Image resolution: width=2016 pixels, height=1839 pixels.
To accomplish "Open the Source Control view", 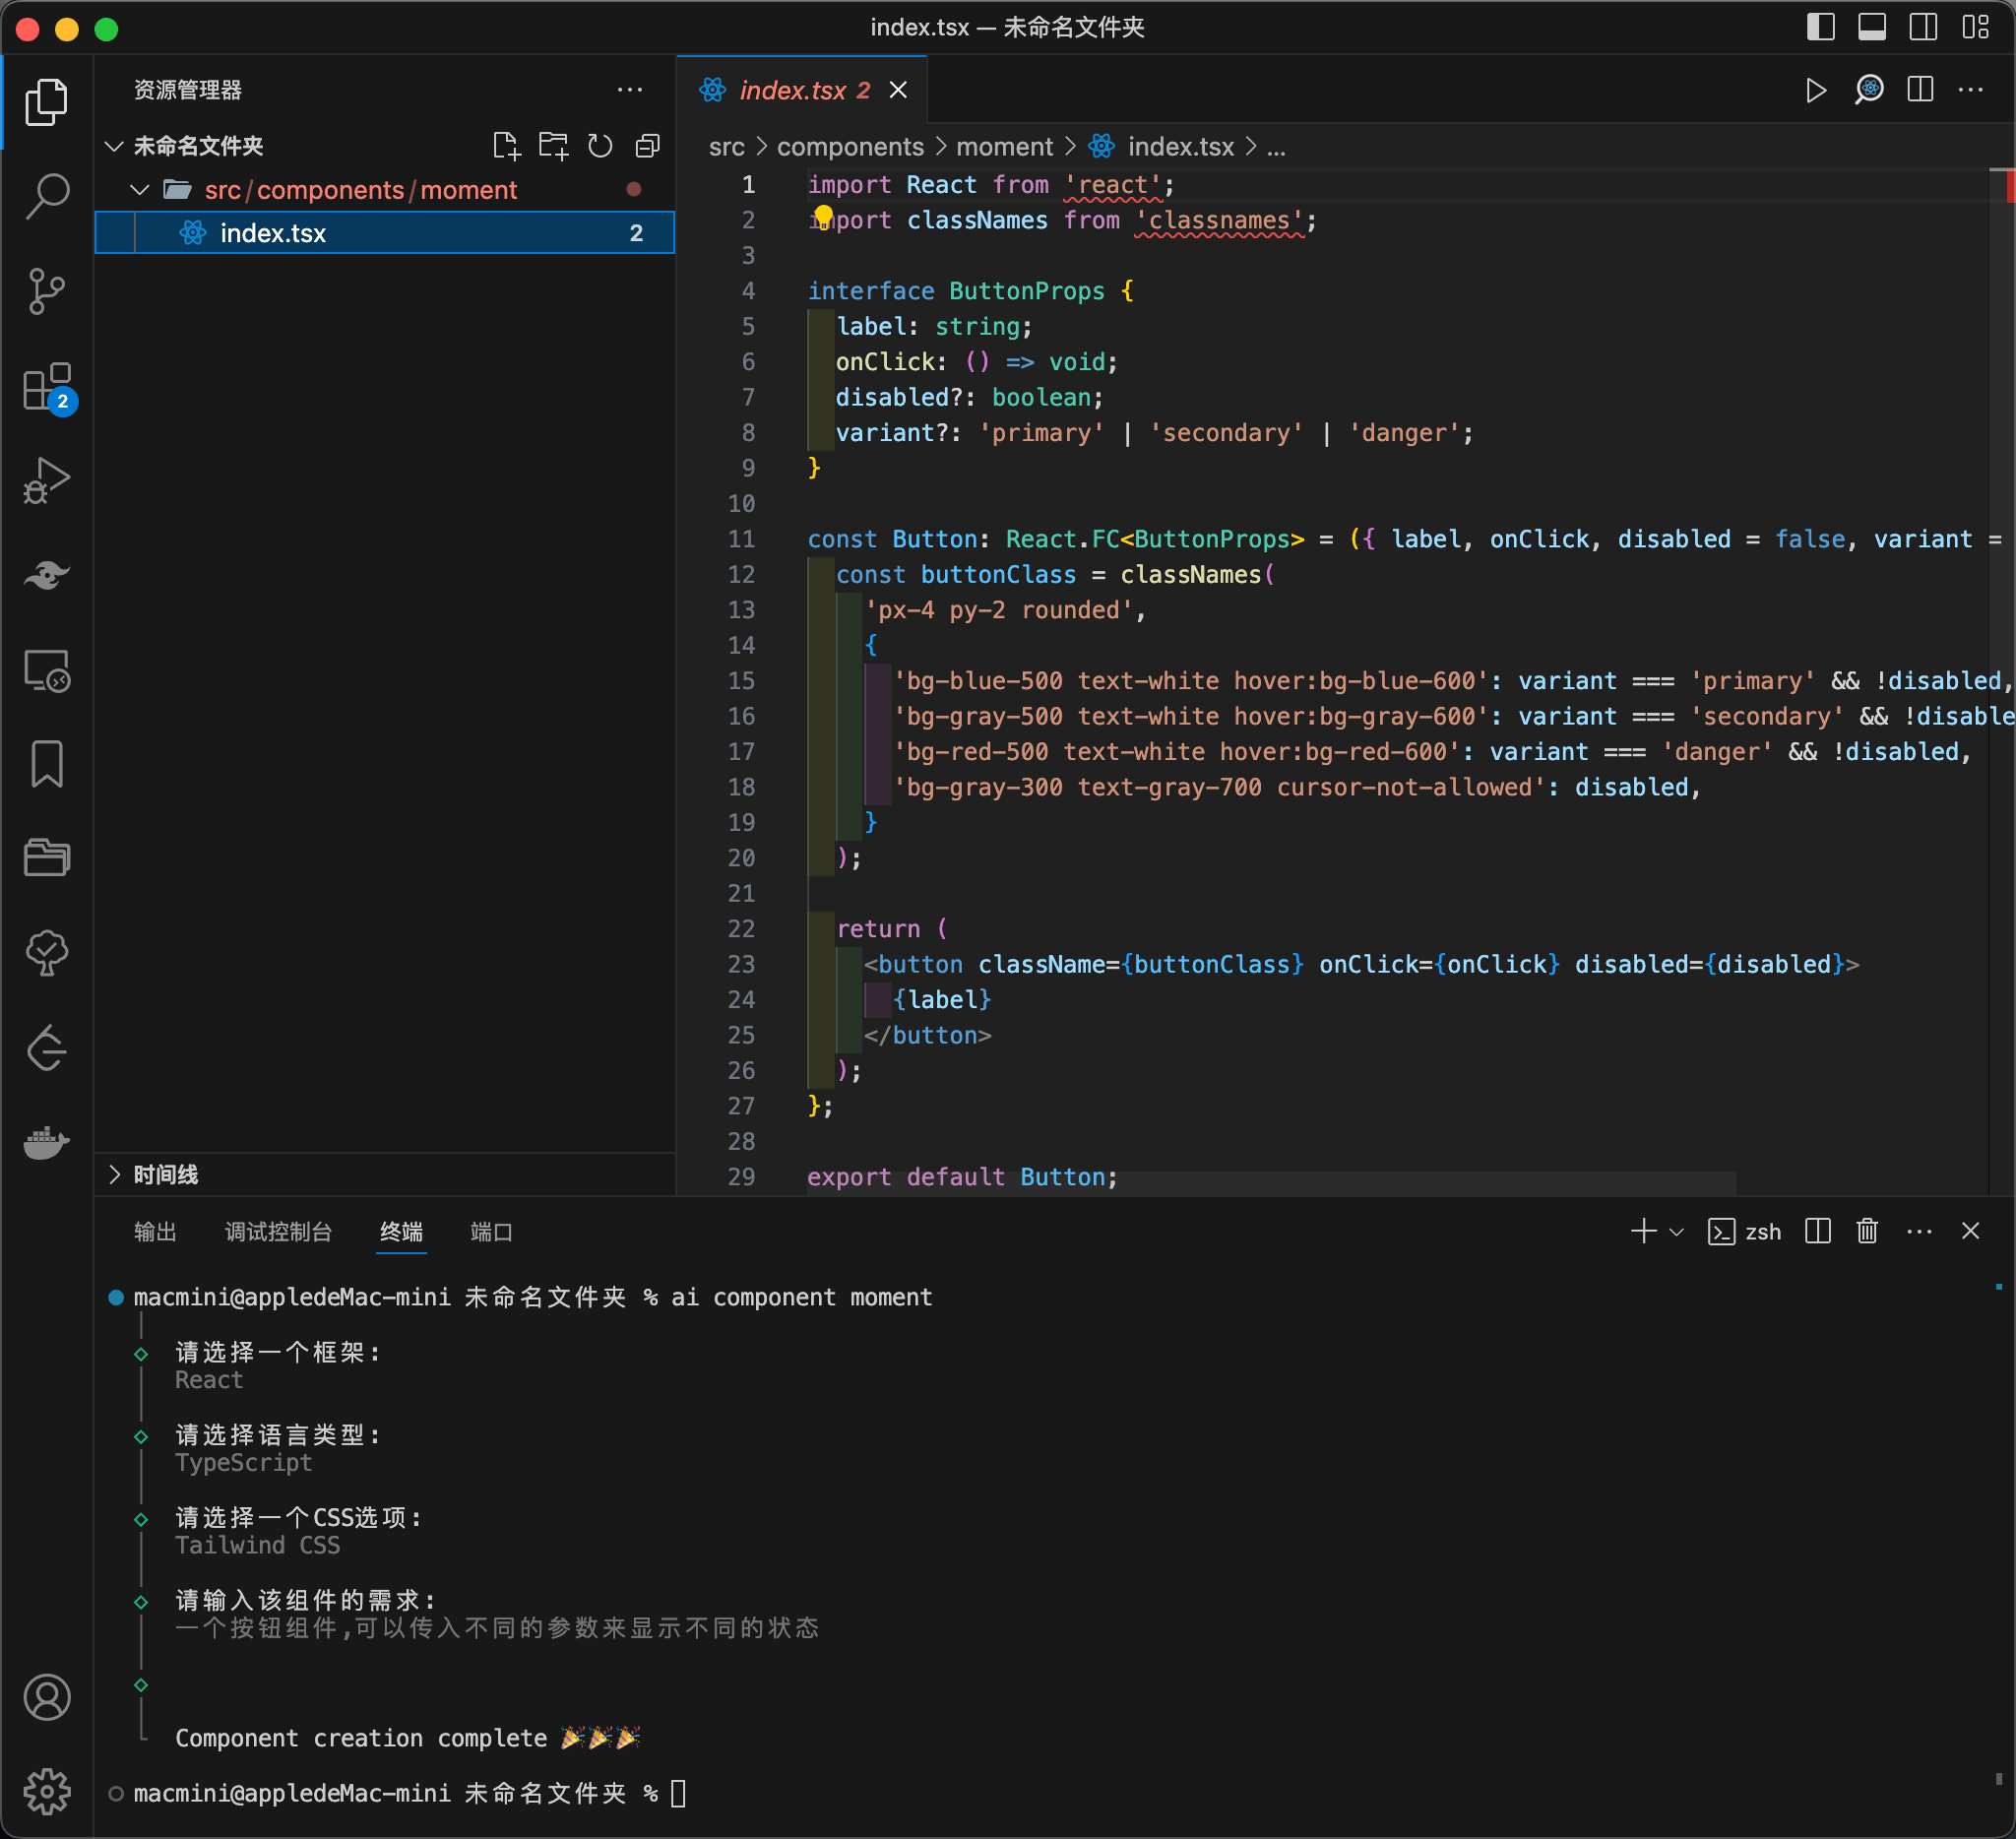I will tap(46, 290).
